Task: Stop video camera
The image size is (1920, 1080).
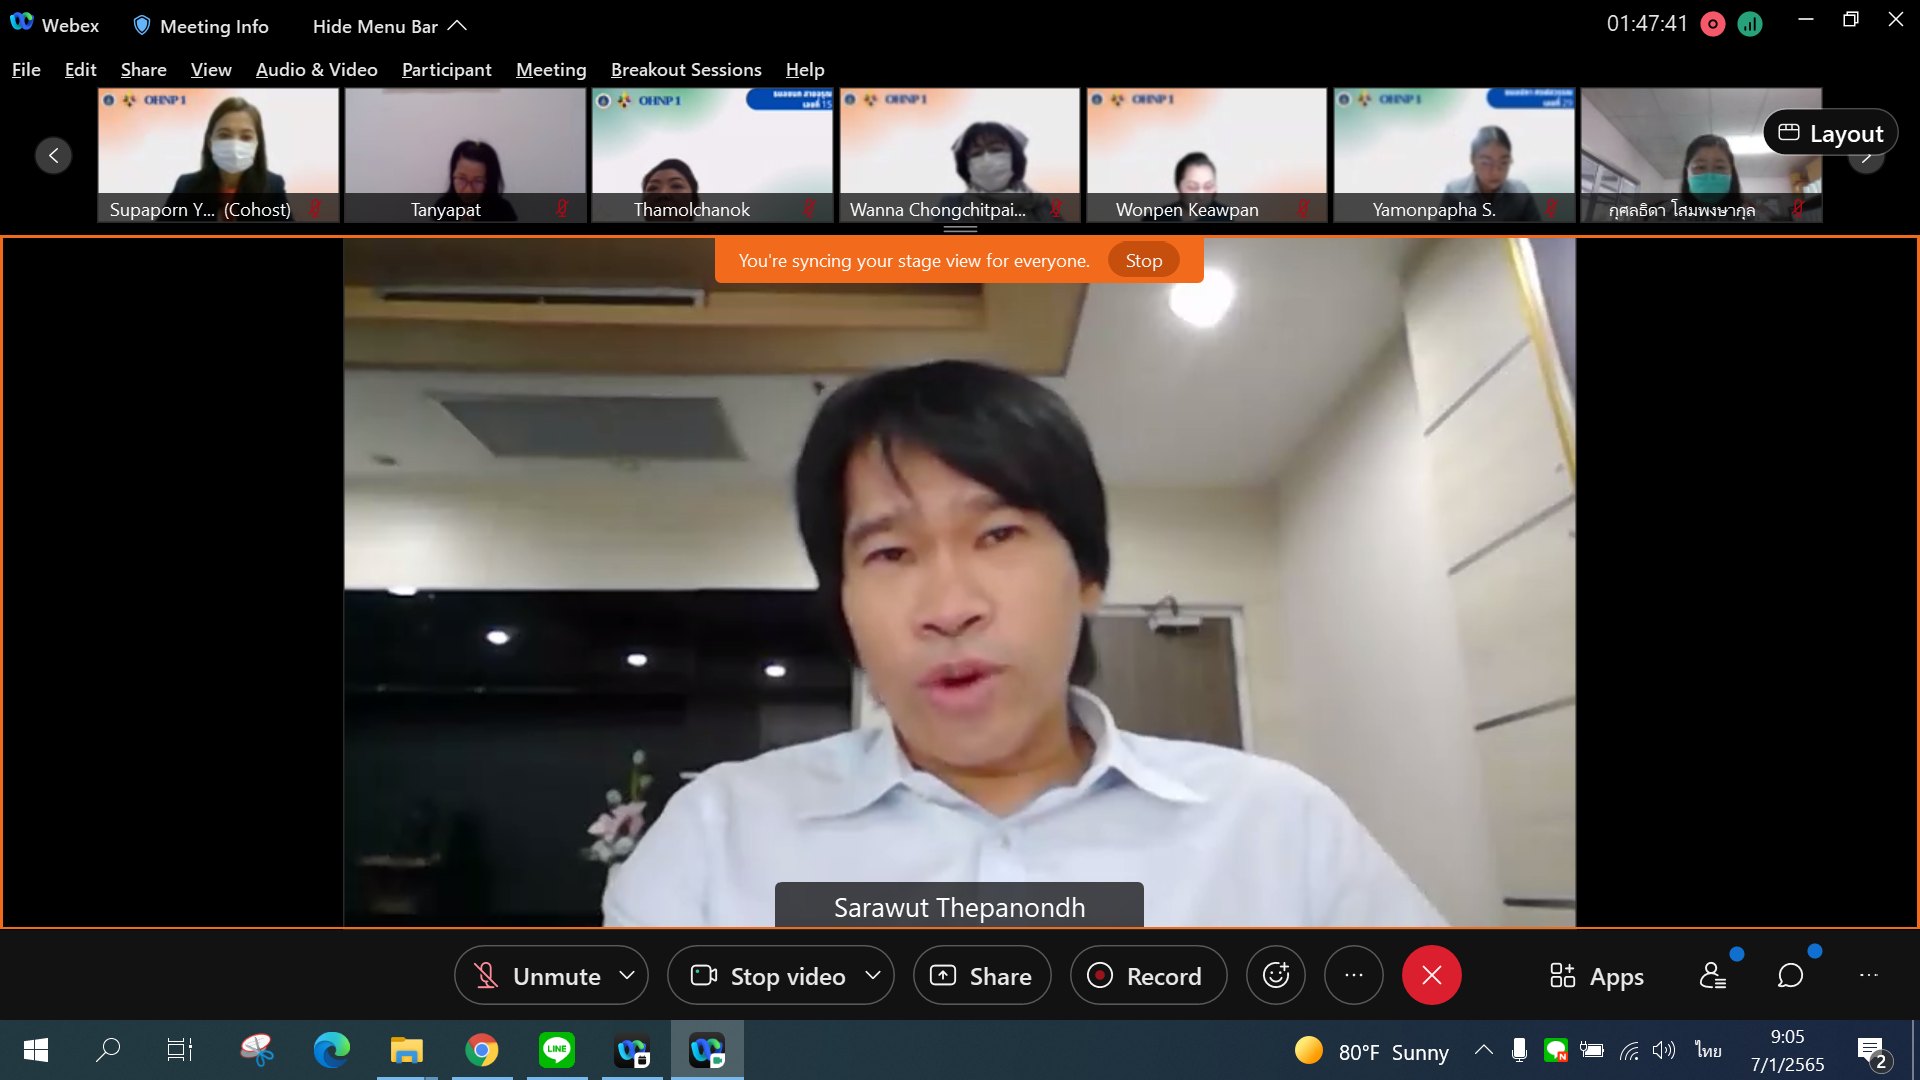Action: 768,976
